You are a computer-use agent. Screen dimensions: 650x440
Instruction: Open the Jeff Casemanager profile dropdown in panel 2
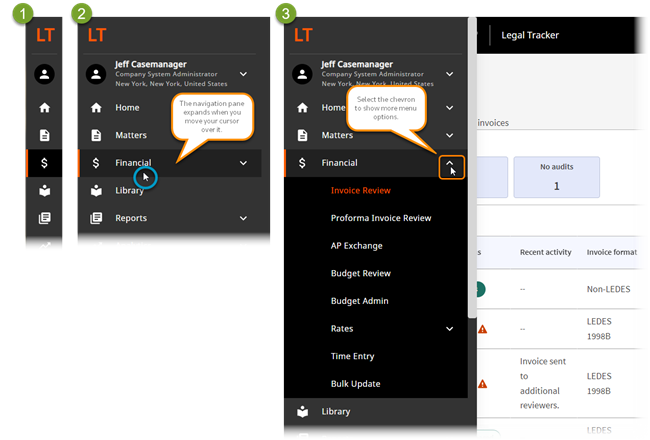241,74
